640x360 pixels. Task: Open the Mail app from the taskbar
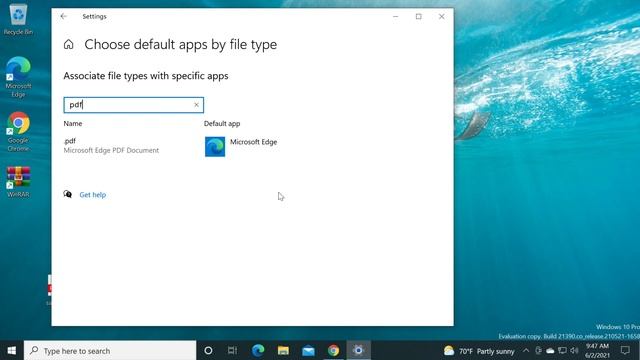point(308,351)
